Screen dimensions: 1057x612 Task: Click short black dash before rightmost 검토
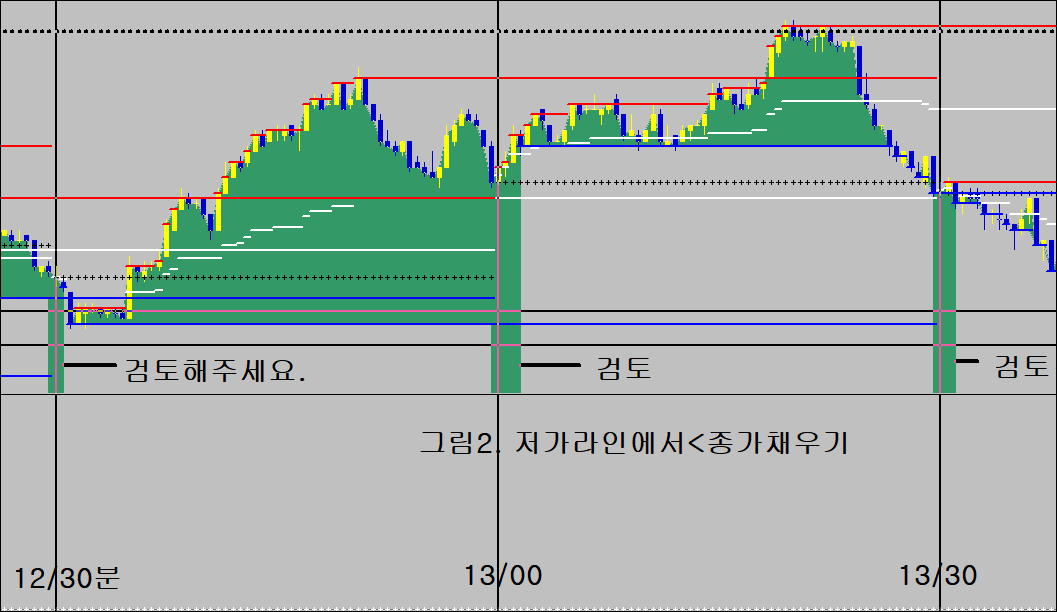968,362
